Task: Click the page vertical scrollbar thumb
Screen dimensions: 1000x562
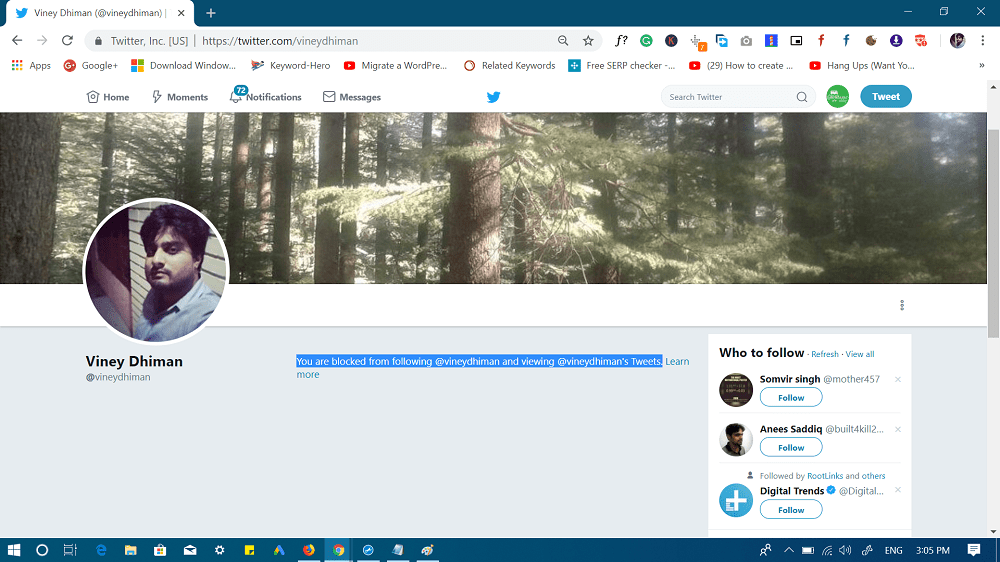Action: coord(993,233)
